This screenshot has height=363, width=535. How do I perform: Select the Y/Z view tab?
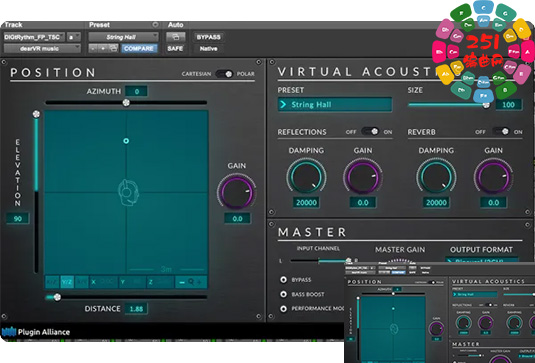67,282
